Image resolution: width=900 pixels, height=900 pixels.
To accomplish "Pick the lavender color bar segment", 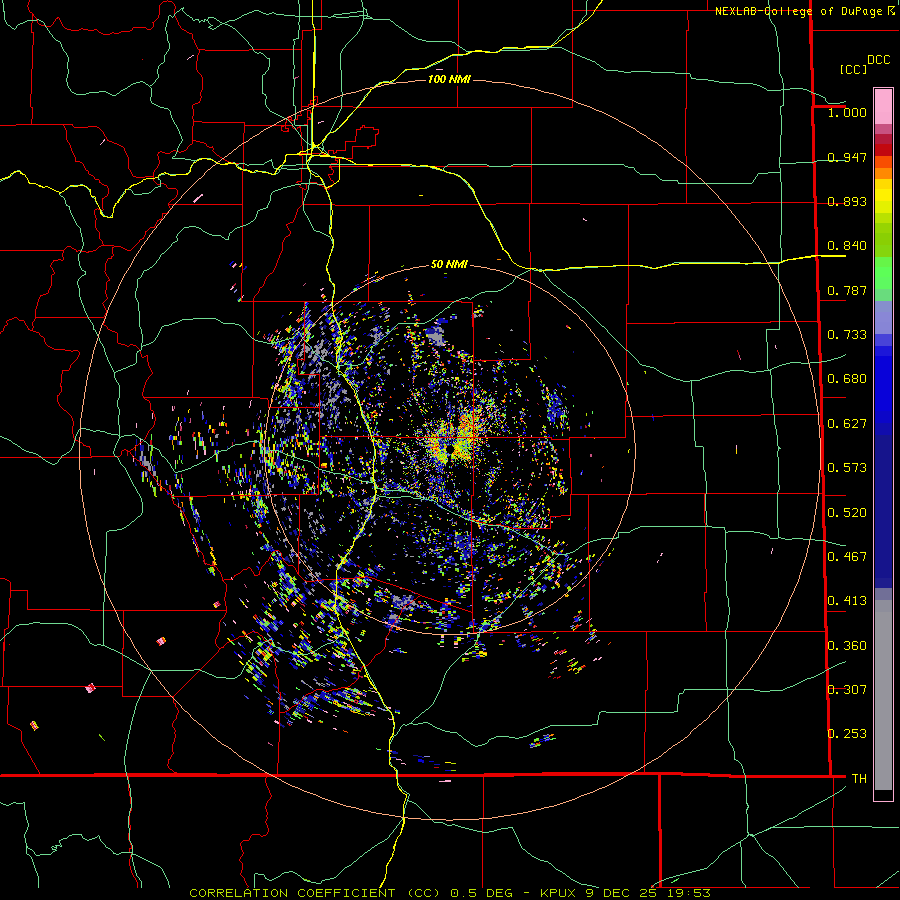I will (x=883, y=317).
